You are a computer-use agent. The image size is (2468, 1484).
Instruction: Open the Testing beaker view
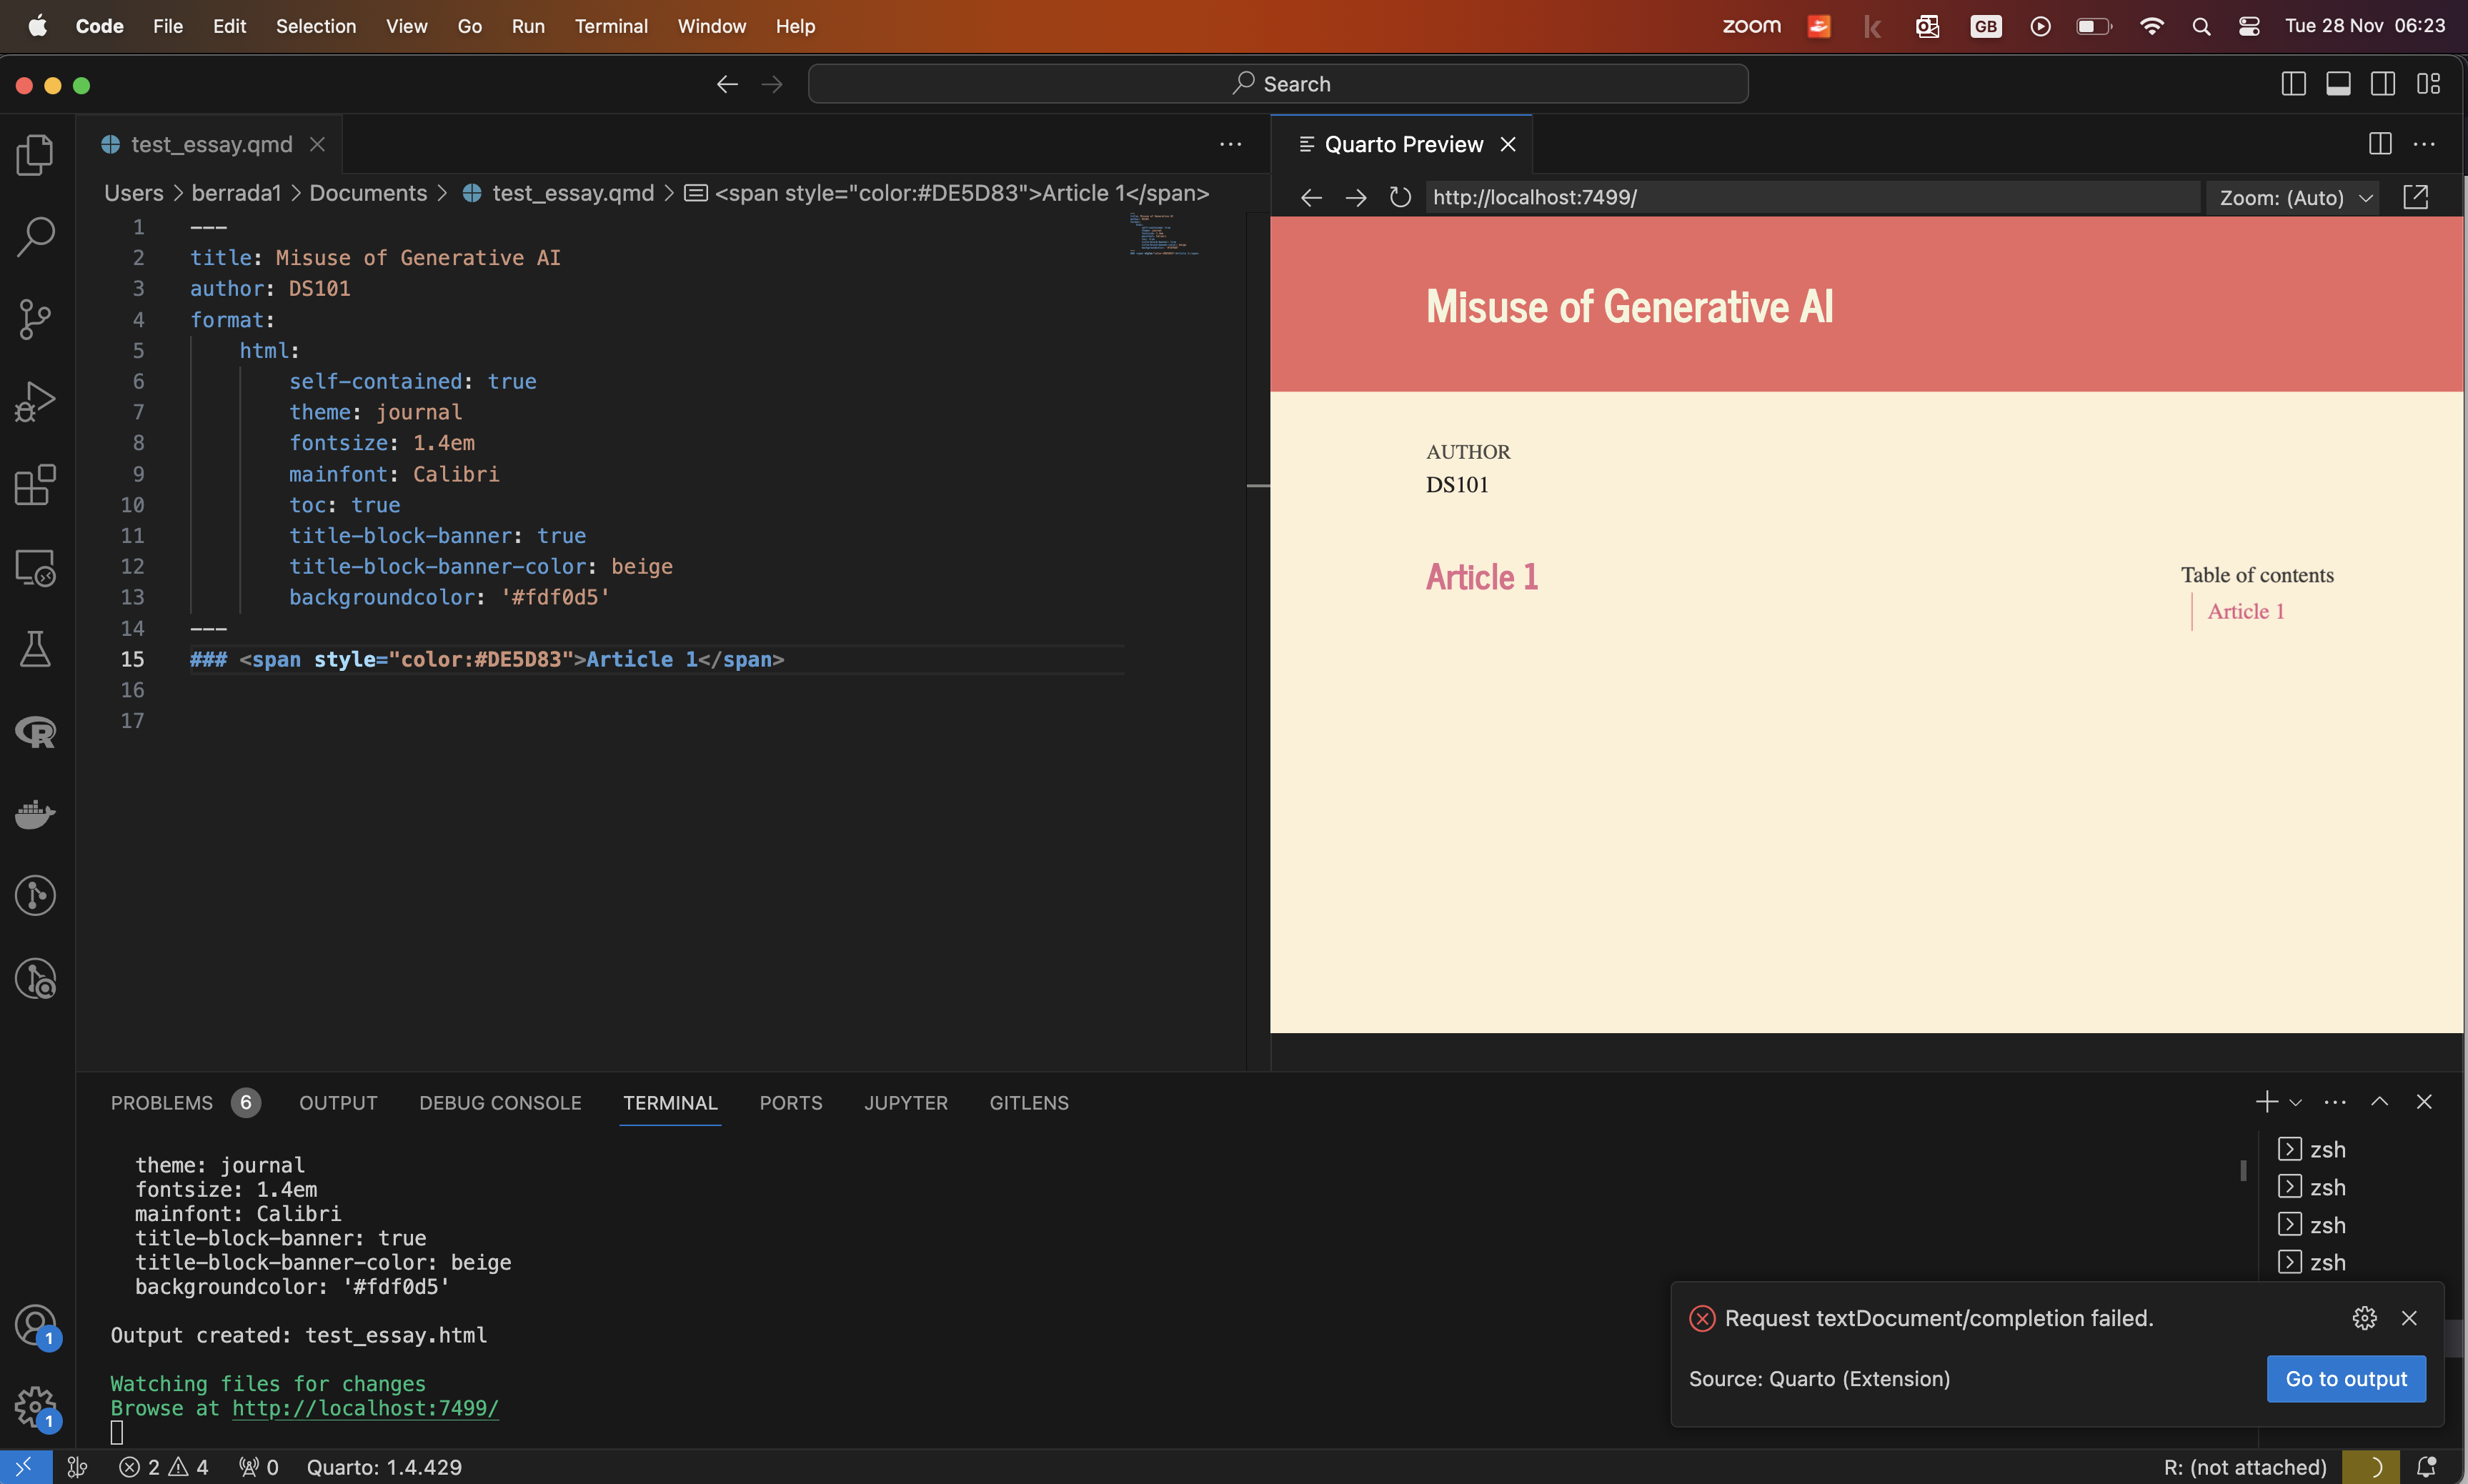[x=35, y=649]
